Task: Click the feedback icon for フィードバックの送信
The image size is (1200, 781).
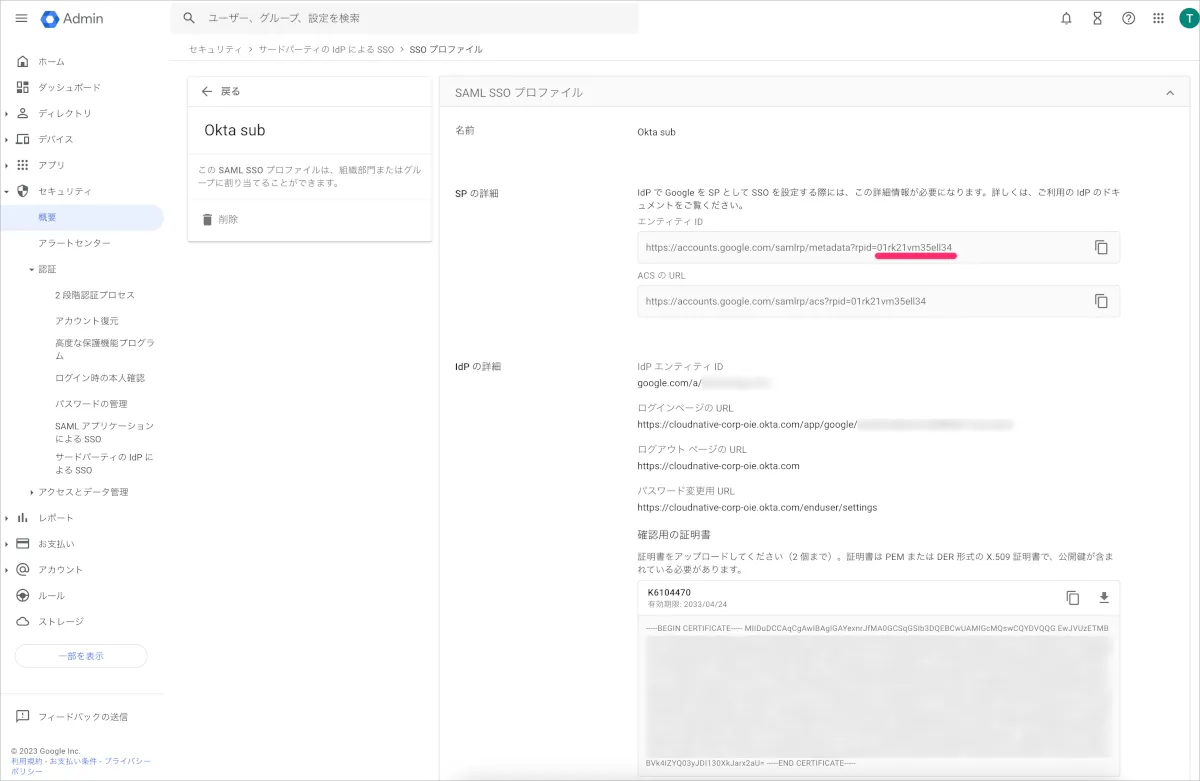Action: pos(23,717)
